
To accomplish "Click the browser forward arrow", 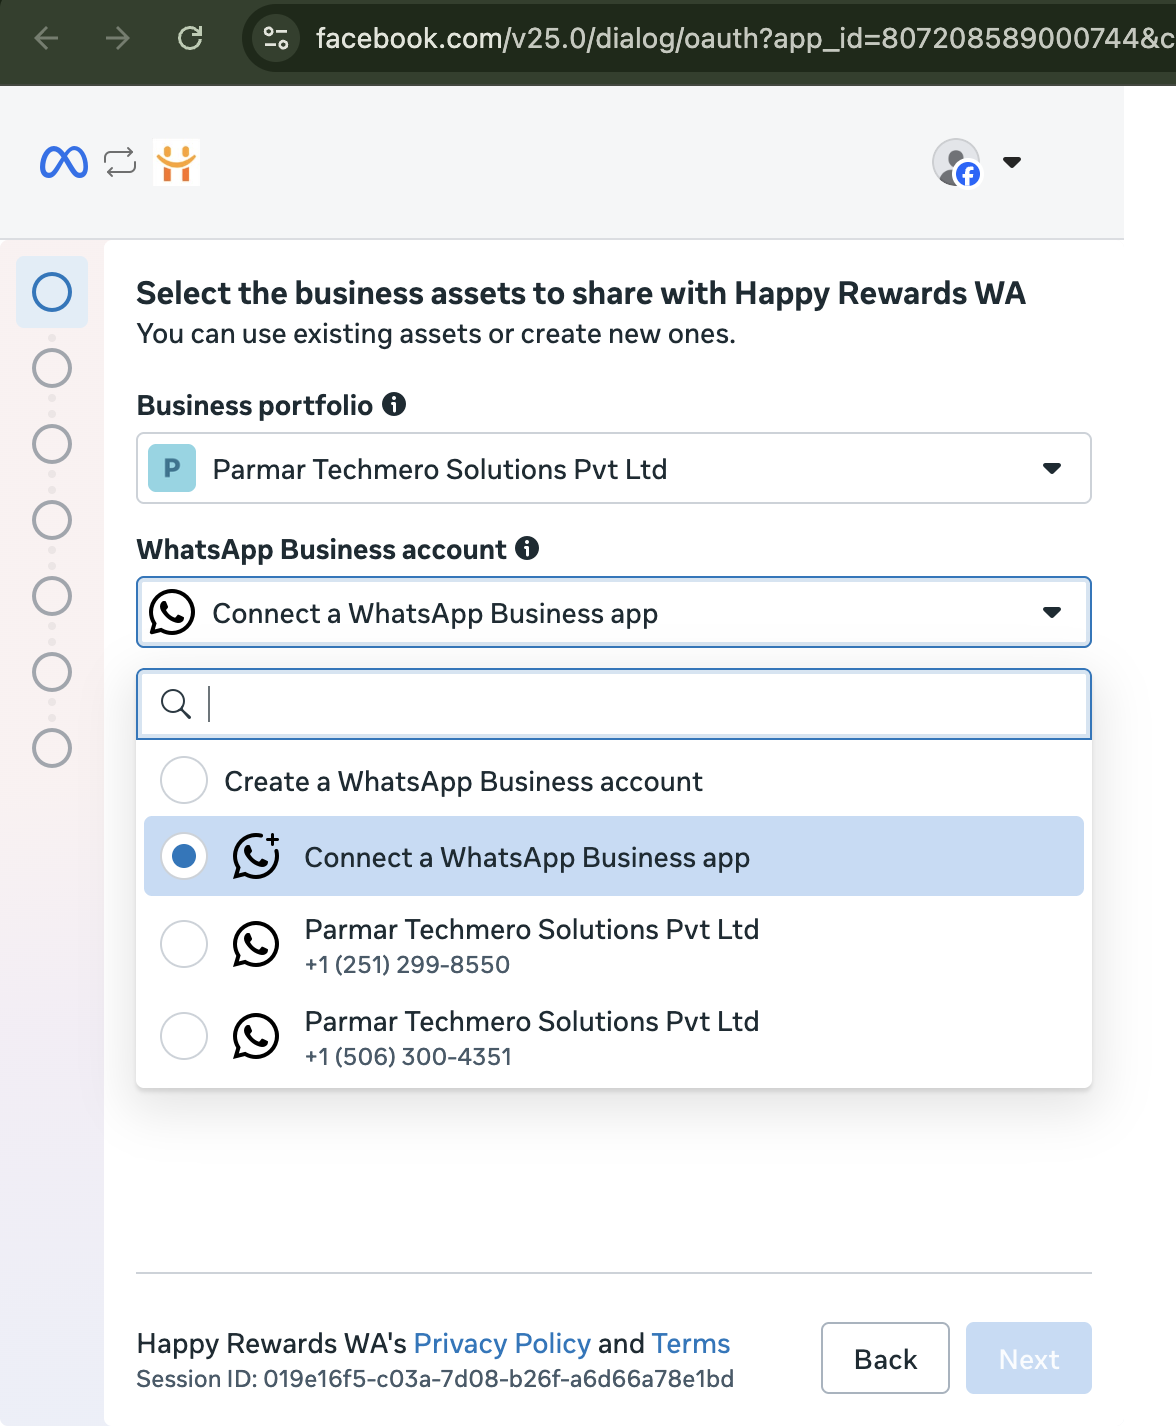I will [x=118, y=38].
